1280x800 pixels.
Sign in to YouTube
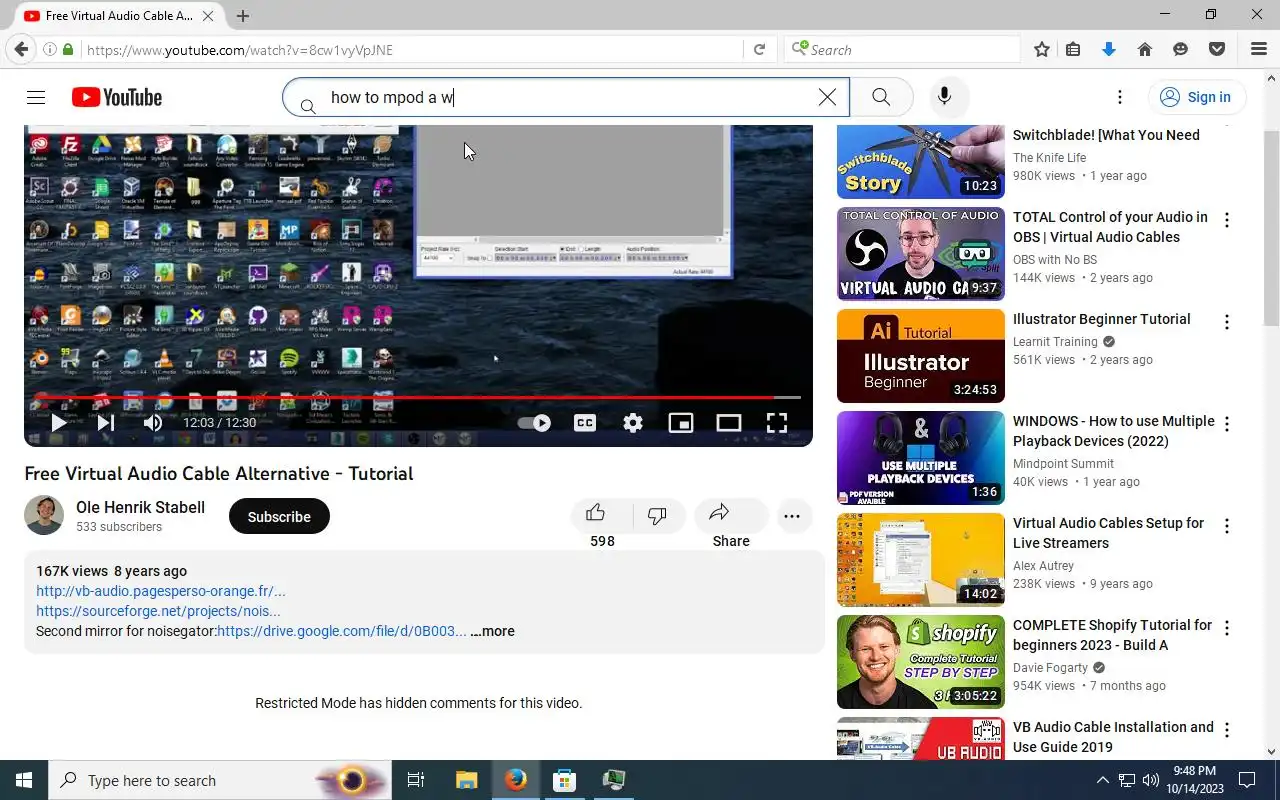1195,97
